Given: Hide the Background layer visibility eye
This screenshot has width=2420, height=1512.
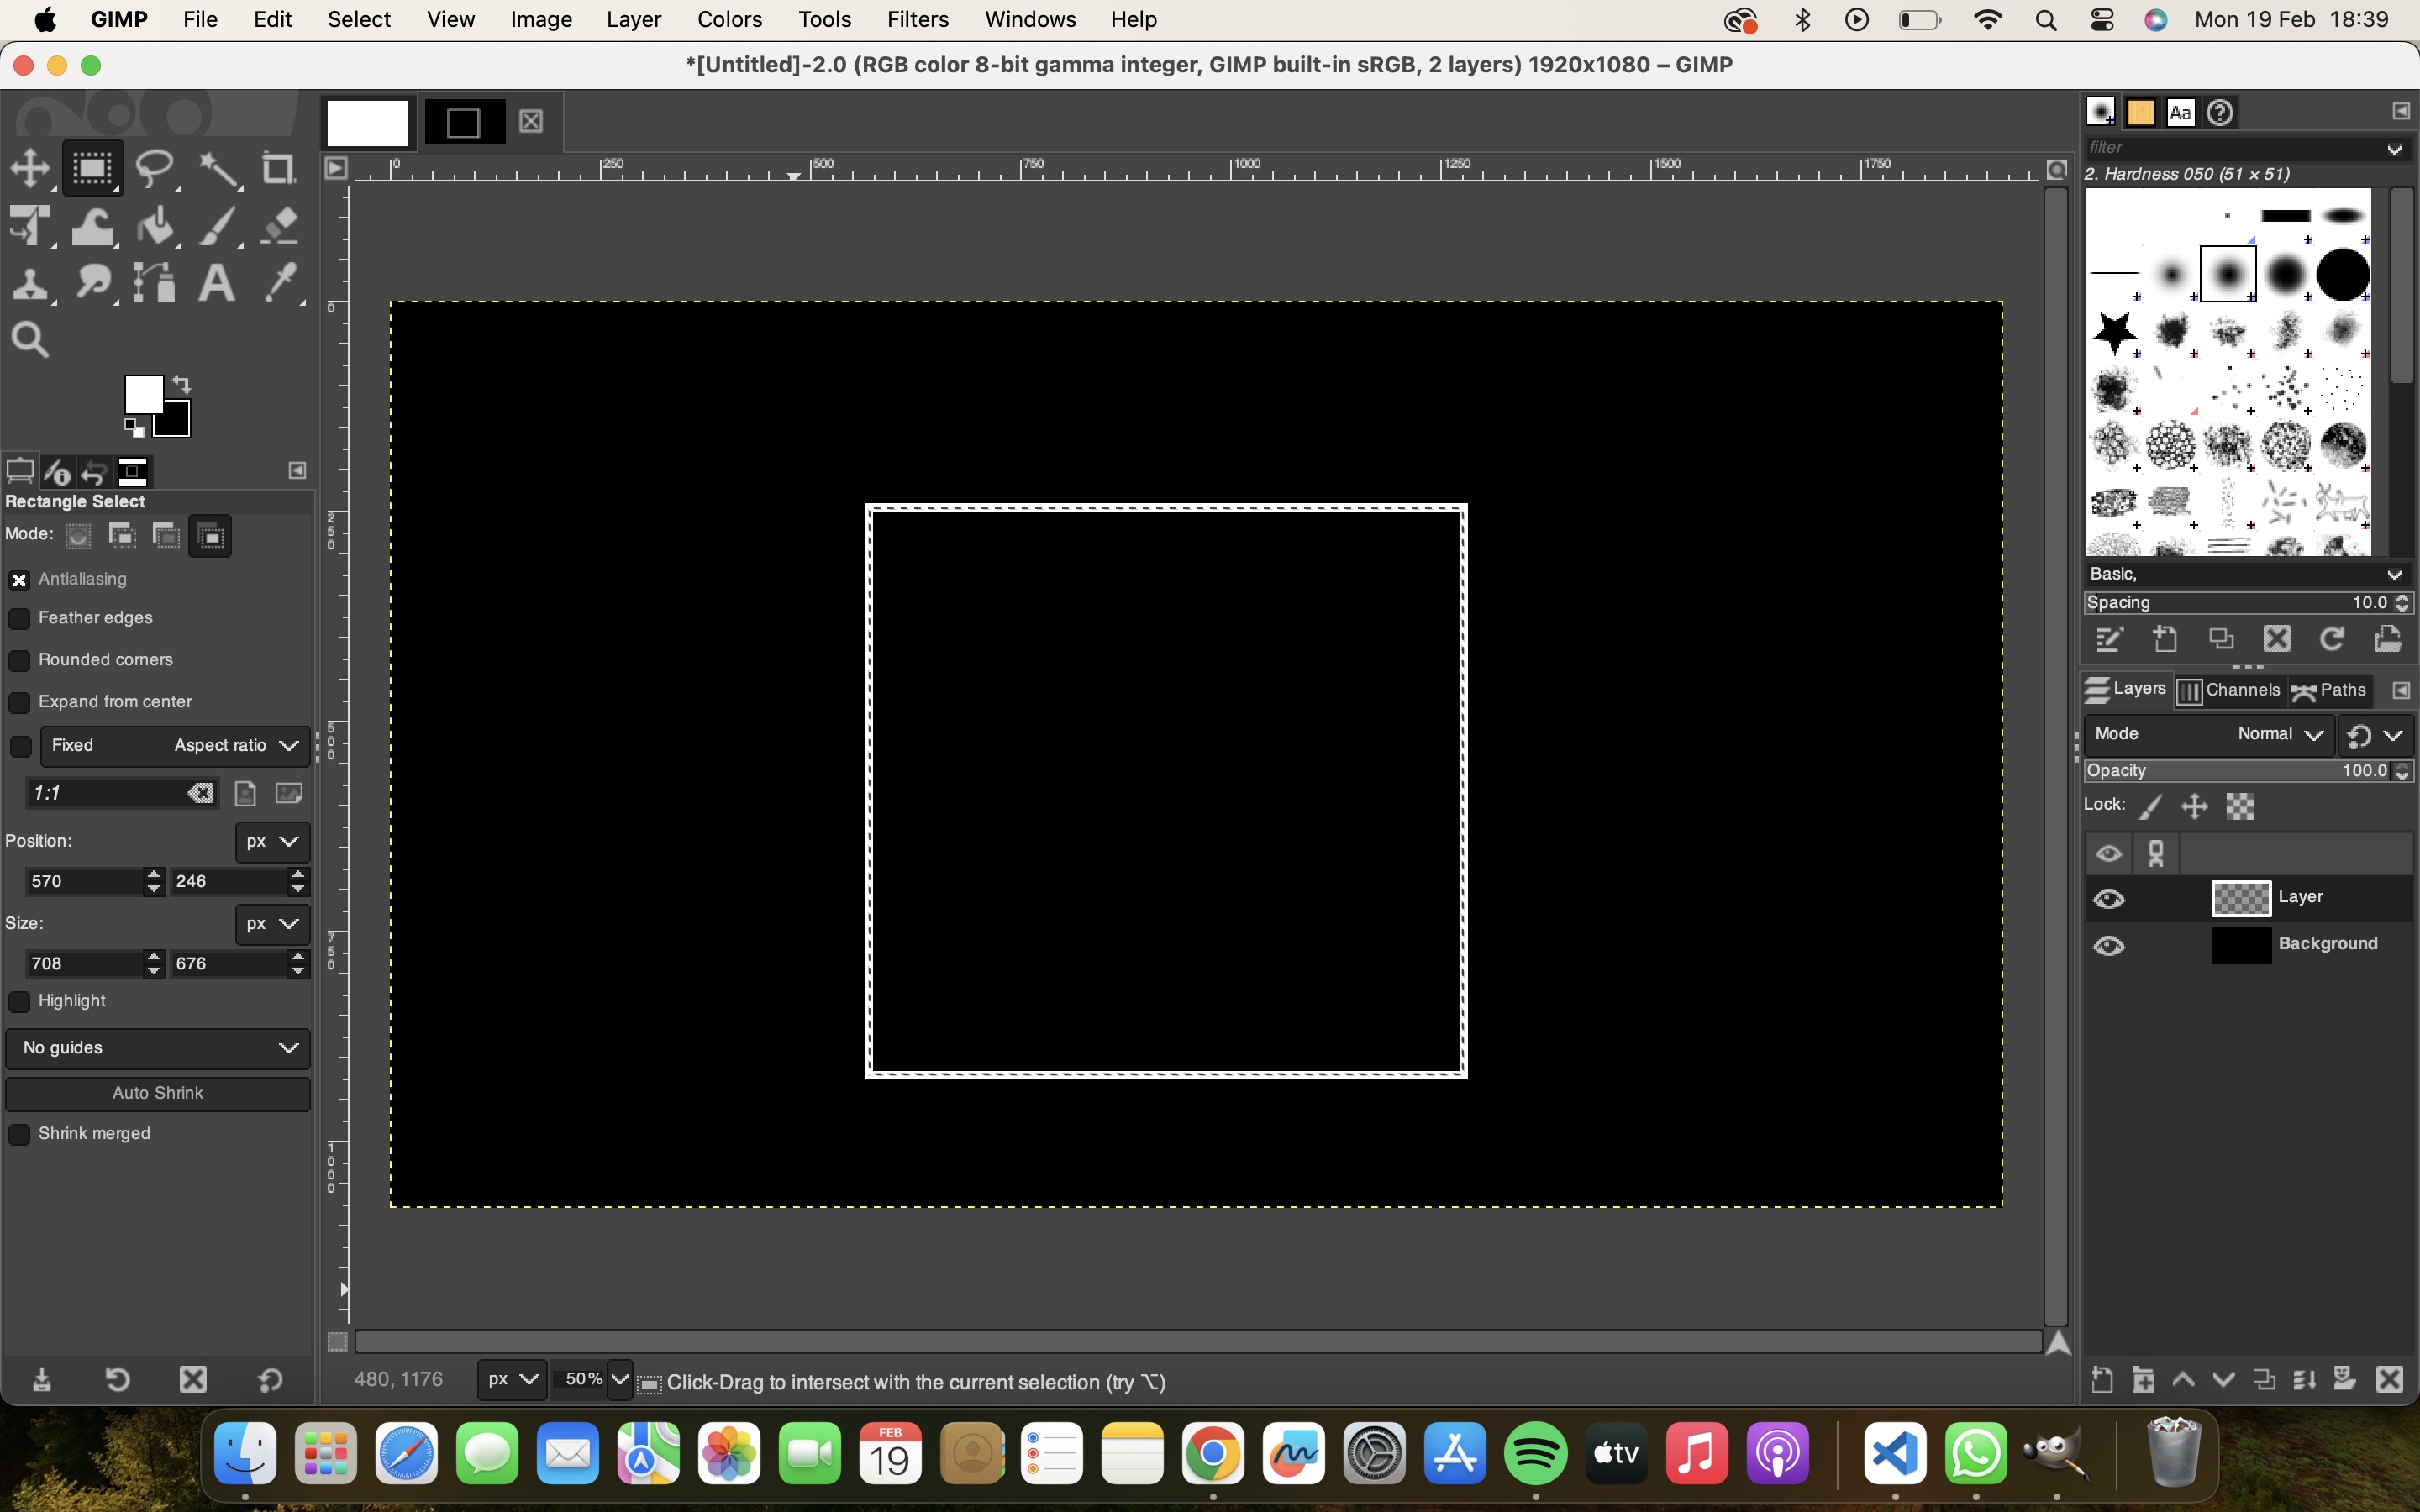Looking at the screenshot, I should pyautogui.click(x=2109, y=946).
